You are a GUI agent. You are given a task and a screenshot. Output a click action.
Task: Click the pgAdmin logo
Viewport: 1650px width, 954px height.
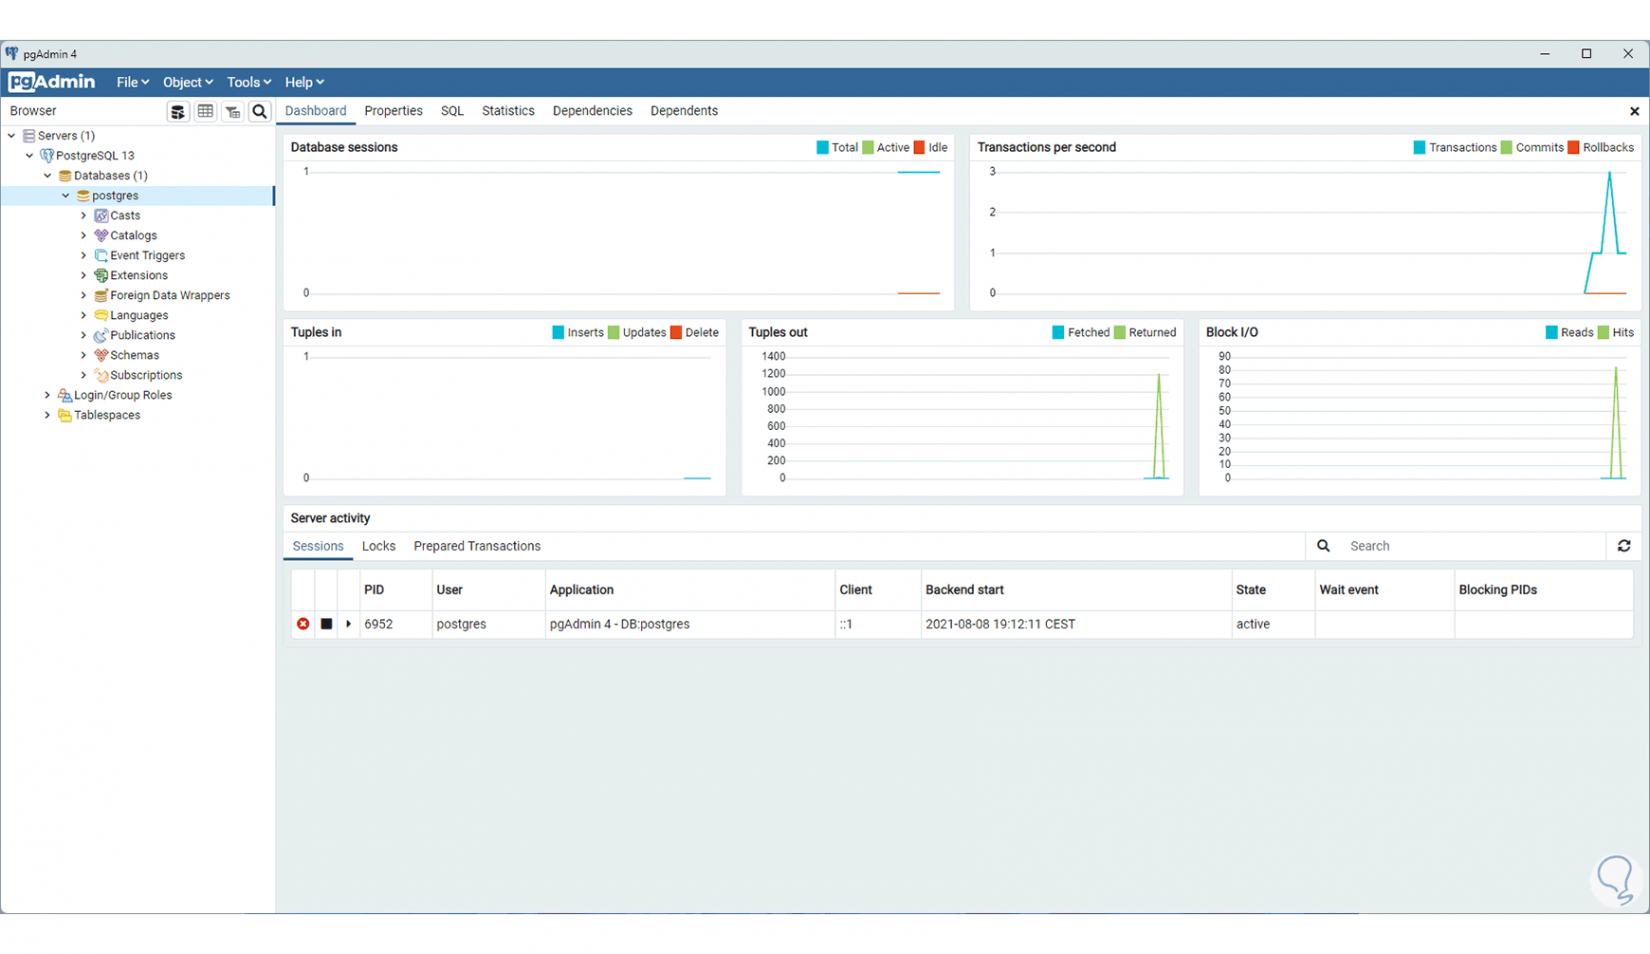52,82
